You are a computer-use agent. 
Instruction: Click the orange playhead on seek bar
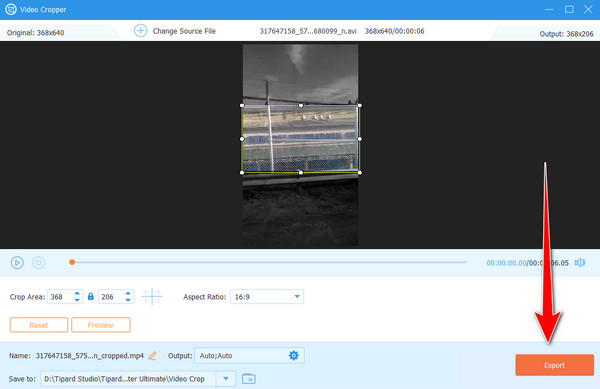pyautogui.click(x=72, y=262)
